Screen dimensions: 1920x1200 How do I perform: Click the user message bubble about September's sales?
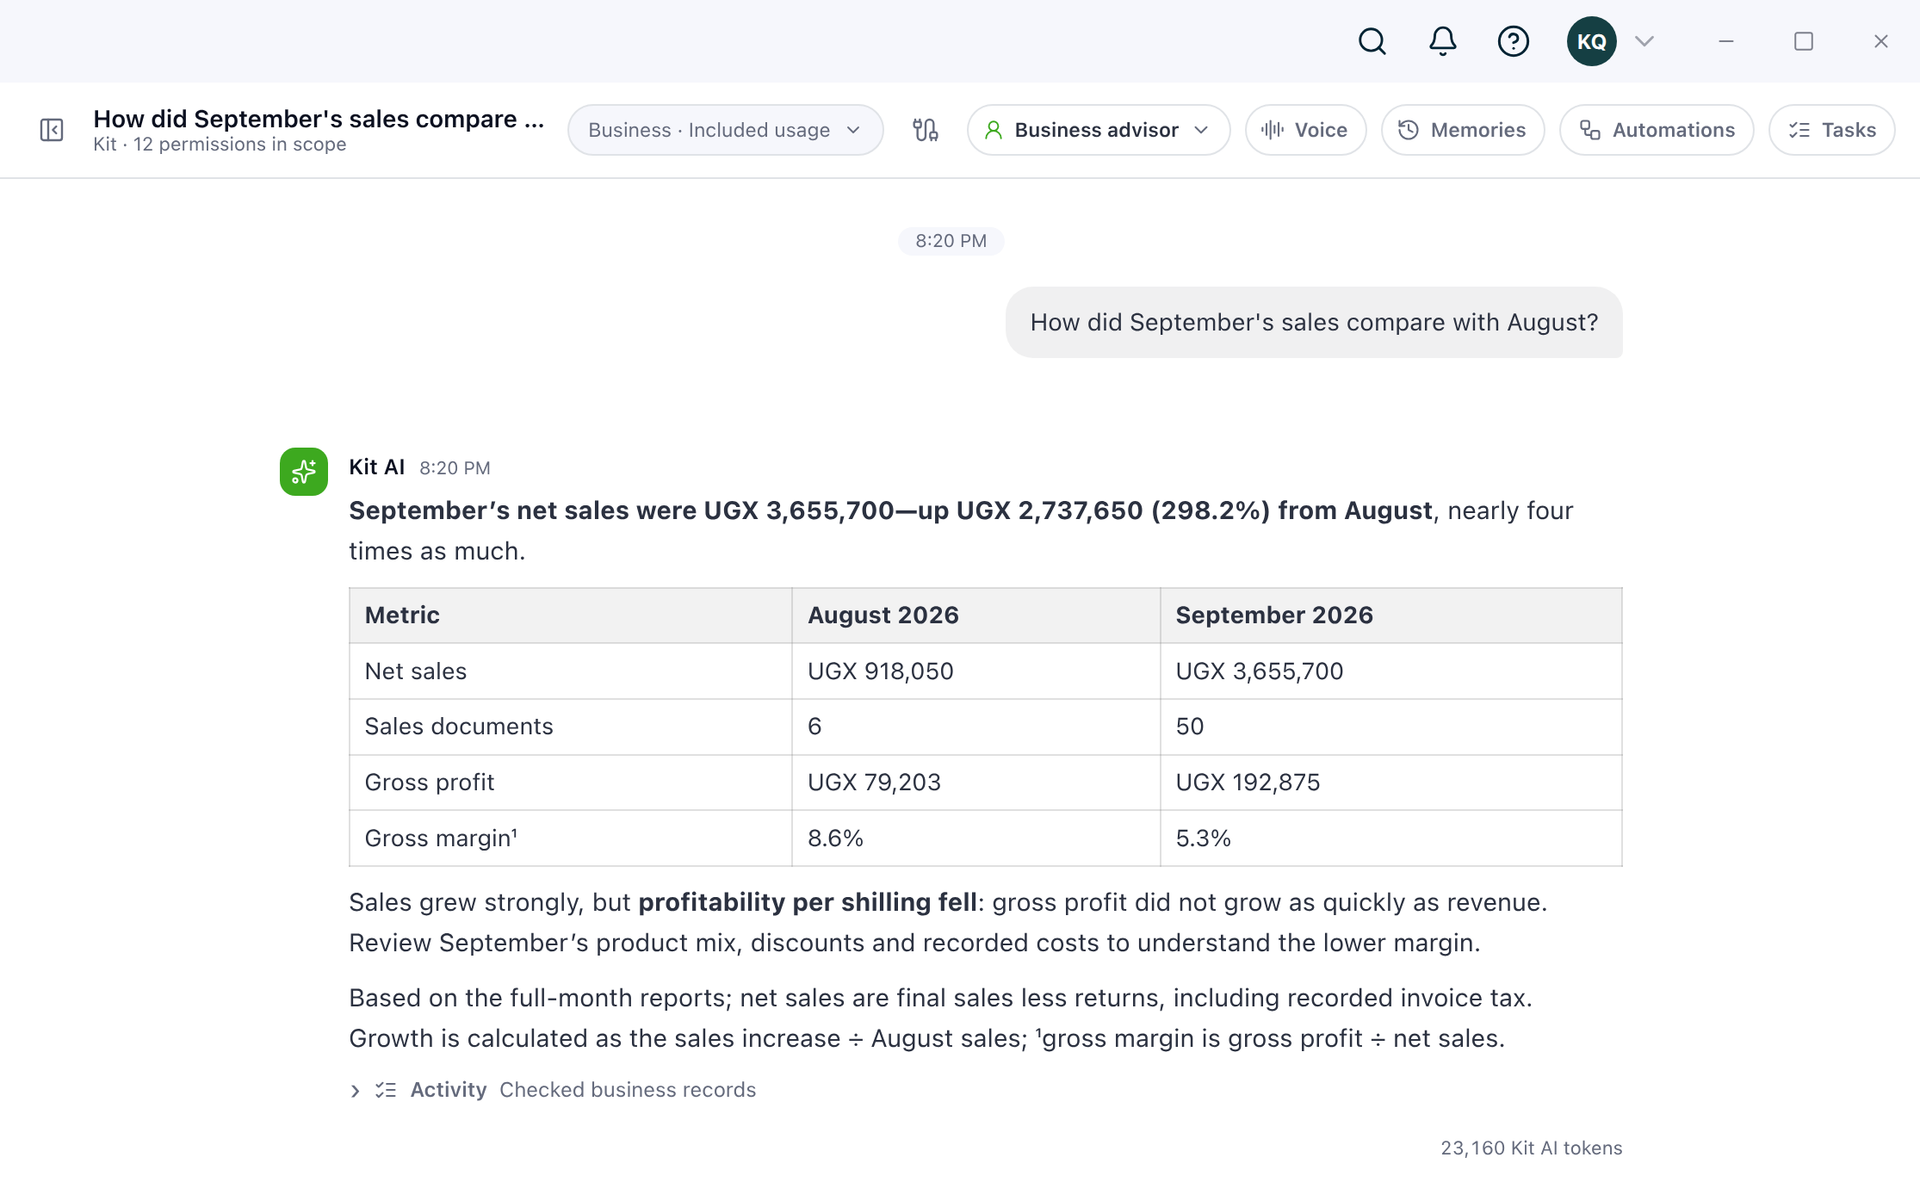(x=1314, y=322)
